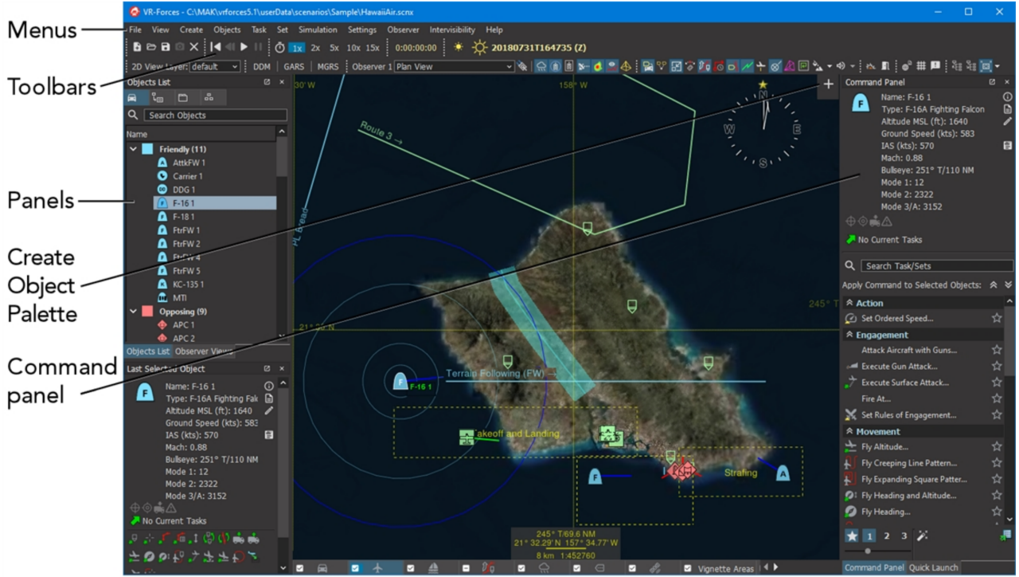
Task: Click the F-16 1 aircraft on map
Action: click(x=400, y=381)
